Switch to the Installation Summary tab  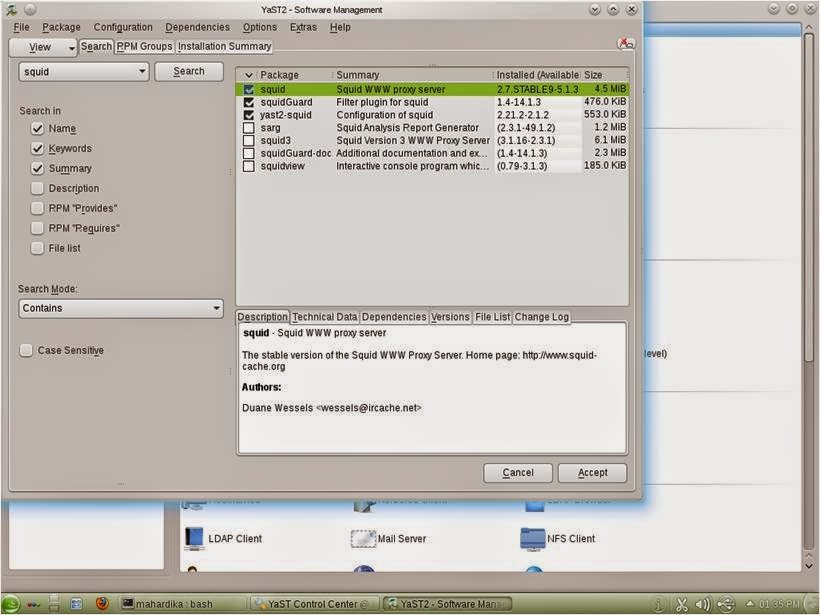[x=224, y=47]
